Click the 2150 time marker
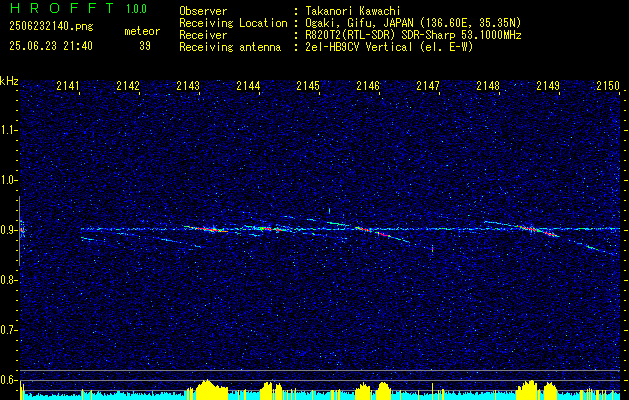The height and width of the screenshot is (400, 629). (608, 85)
